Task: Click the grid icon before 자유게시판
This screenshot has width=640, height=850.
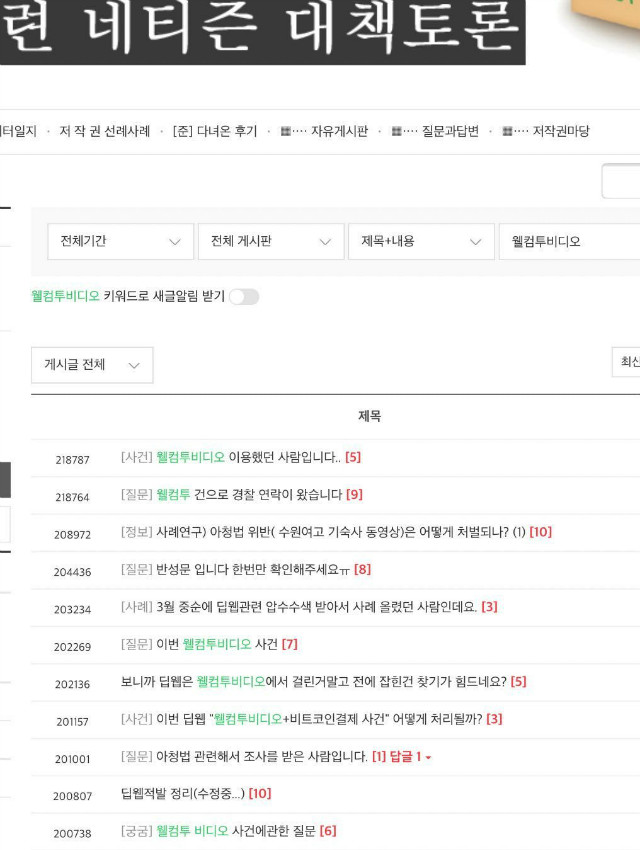Action: [286, 131]
